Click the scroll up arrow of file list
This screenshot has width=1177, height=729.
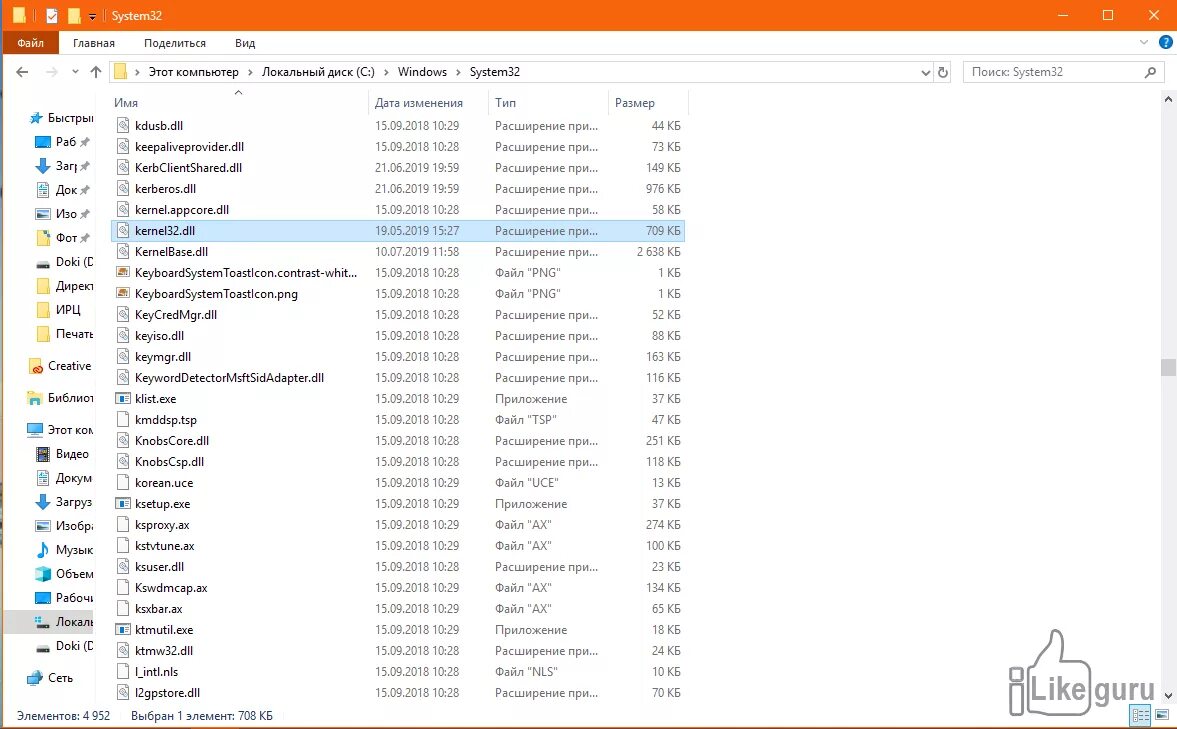coord(1168,99)
